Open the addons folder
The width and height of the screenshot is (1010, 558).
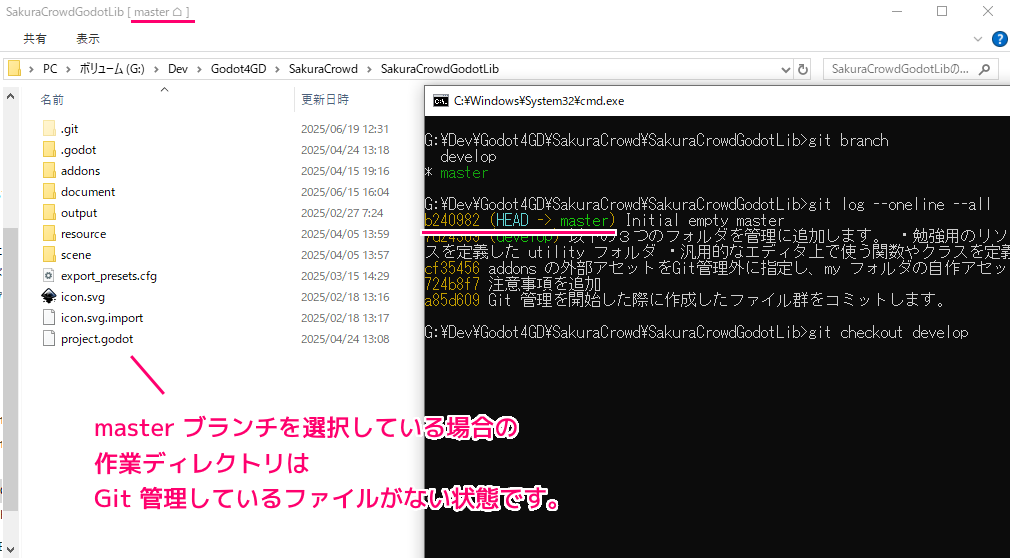tap(80, 171)
